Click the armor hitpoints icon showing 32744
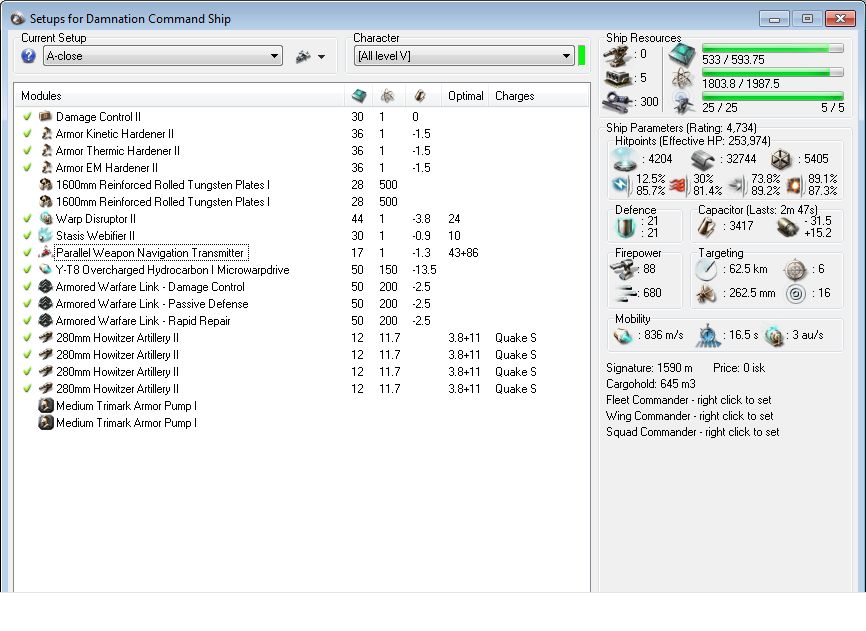The image size is (866, 631). (x=704, y=160)
